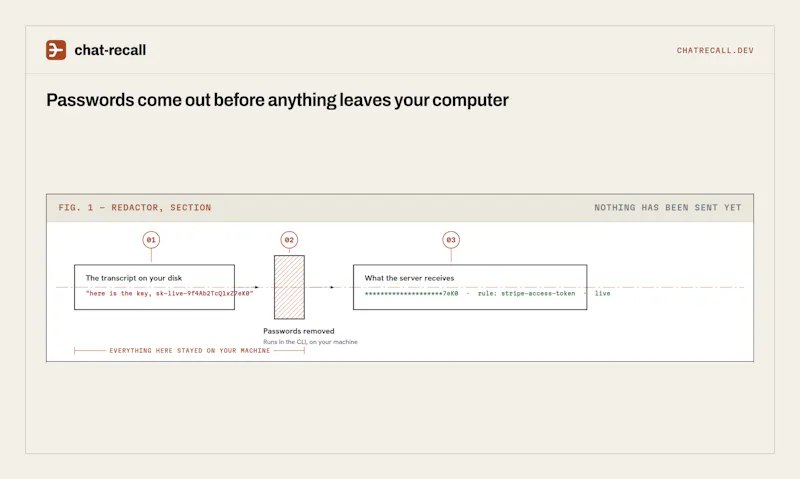The width and height of the screenshot is (800, 479).
Task: Open the CHATRECALL.DEV link
Action: pos(715,51)
